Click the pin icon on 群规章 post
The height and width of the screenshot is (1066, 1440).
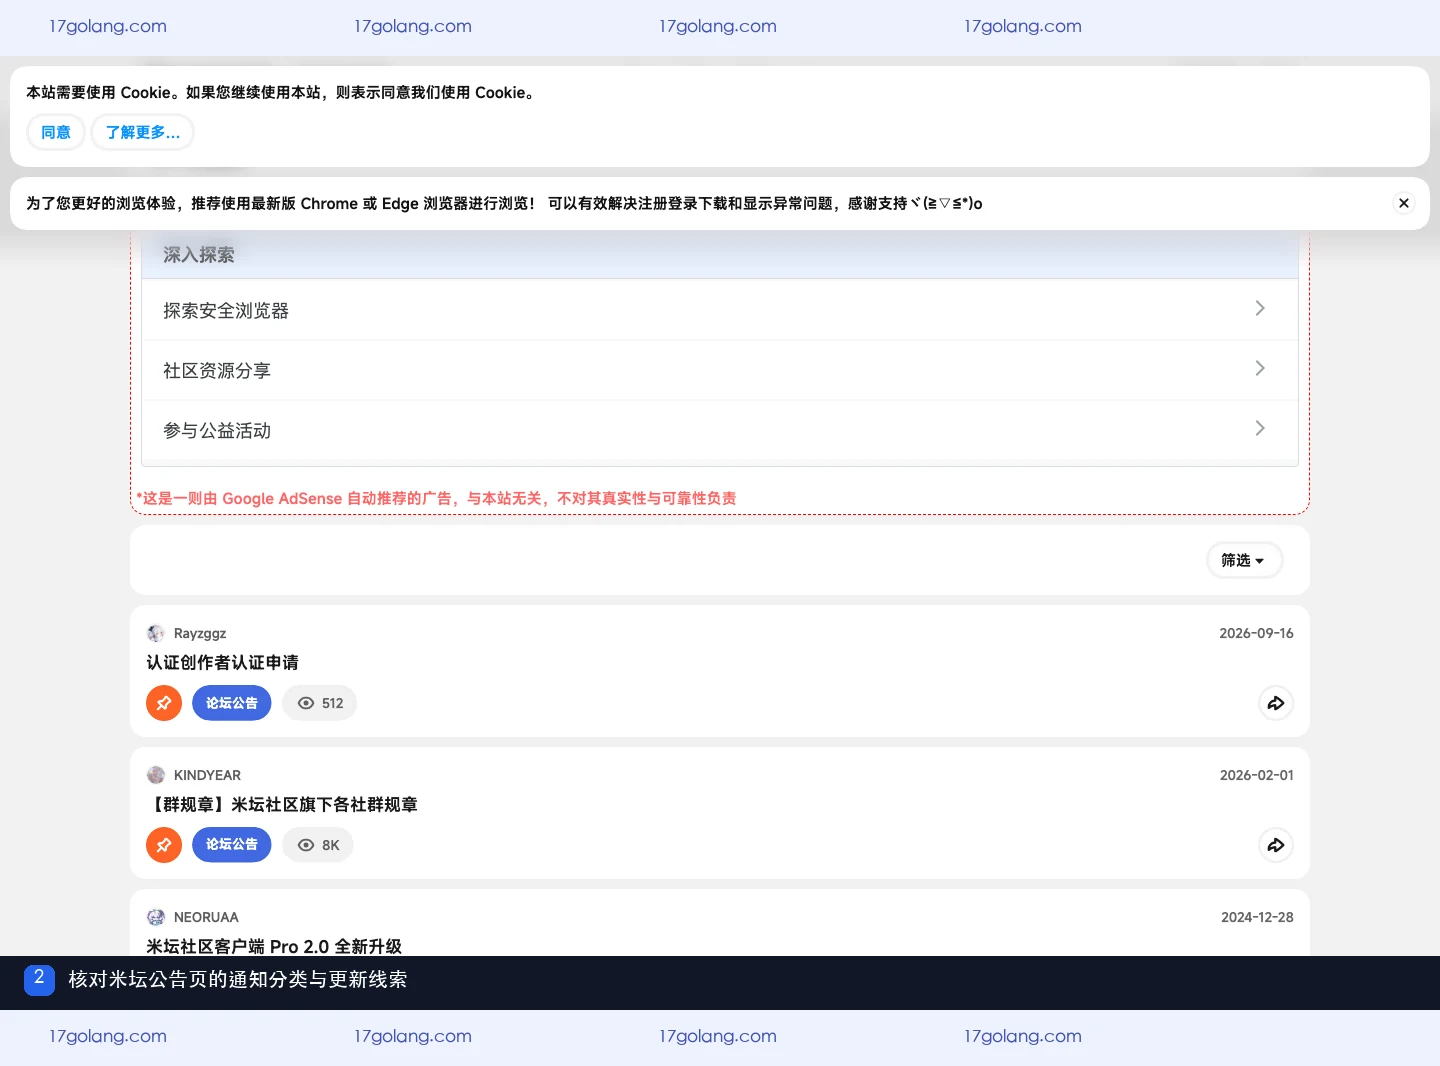164,845
